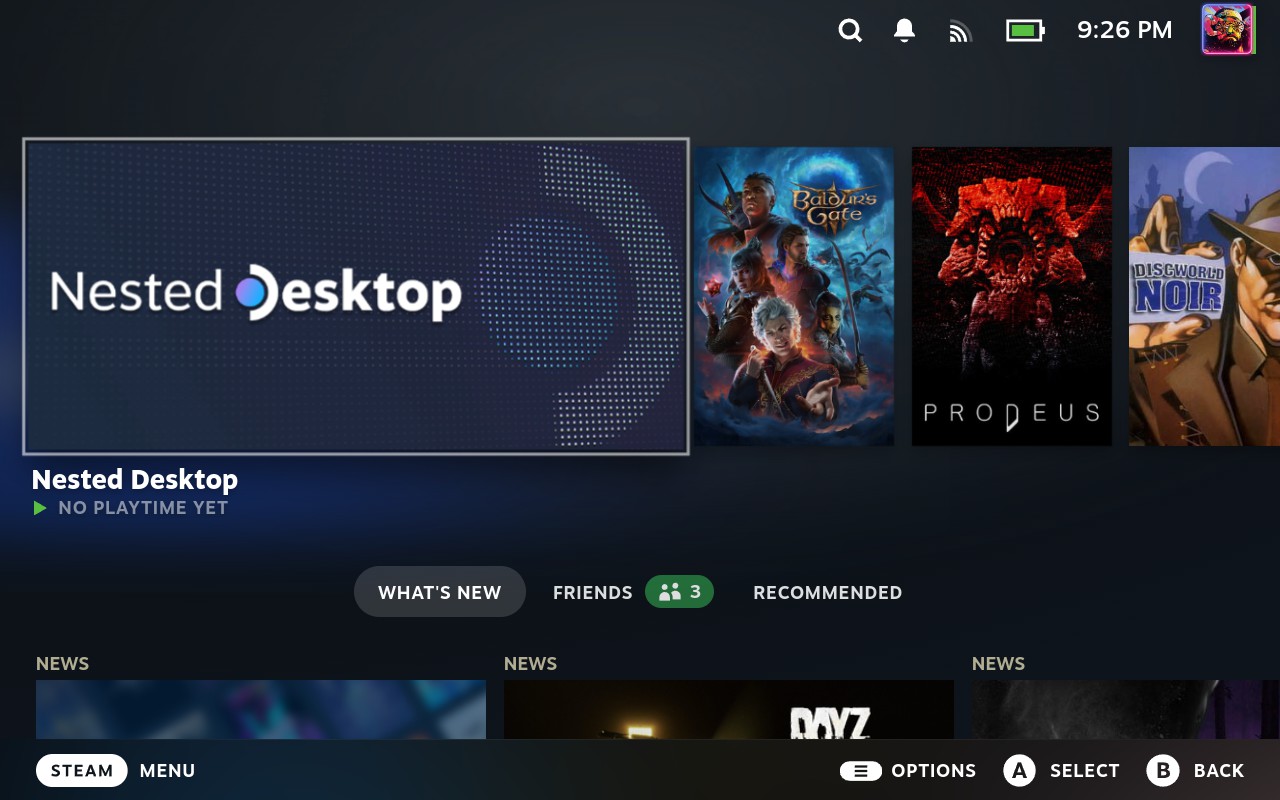
Task: Switch to the FRIENDS tab
Action: [x=592, y=592]
